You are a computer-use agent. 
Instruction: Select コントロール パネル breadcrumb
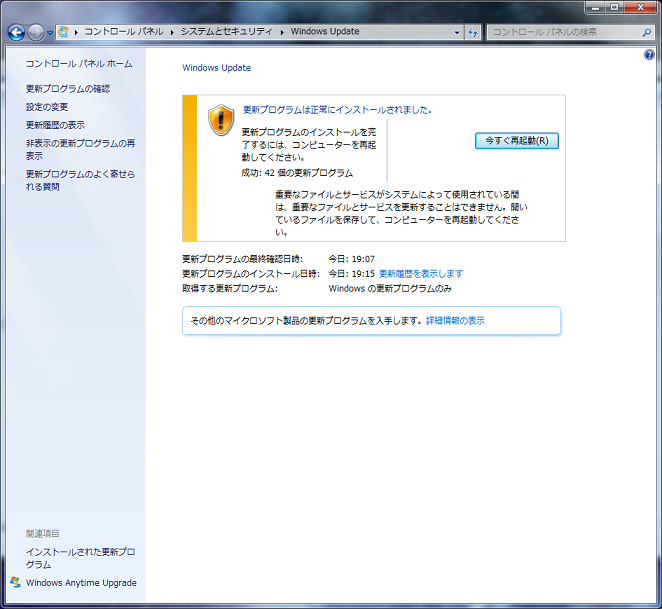pos(124,32)
